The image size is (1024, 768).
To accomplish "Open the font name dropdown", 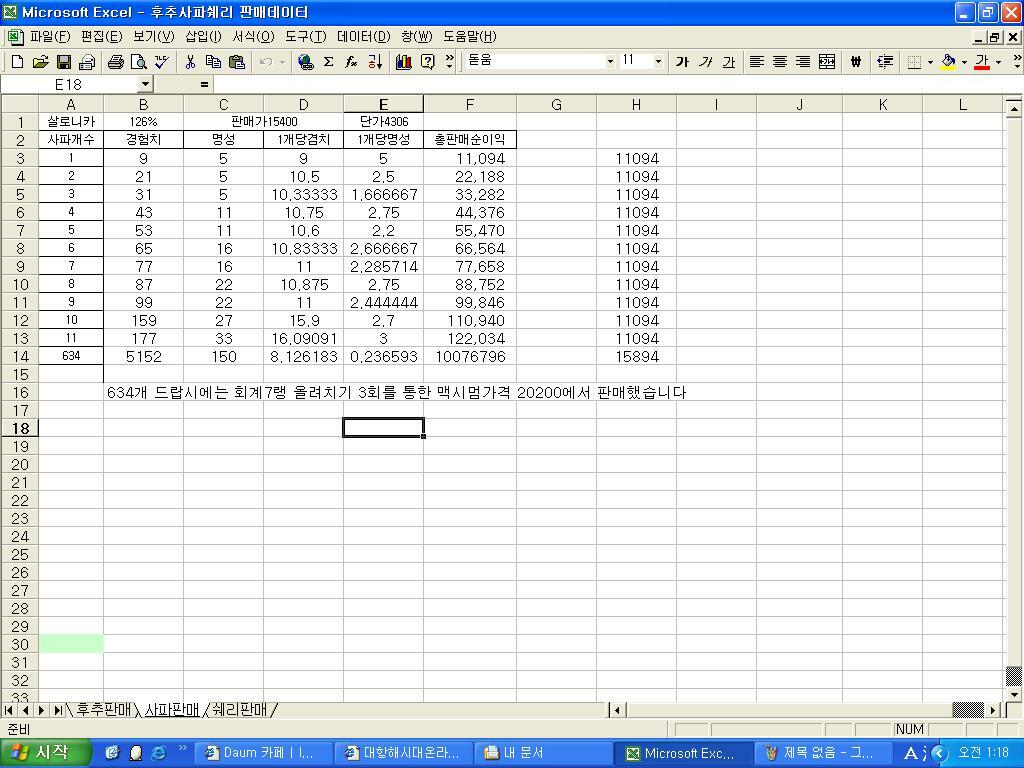I will [x=610, y=61].
